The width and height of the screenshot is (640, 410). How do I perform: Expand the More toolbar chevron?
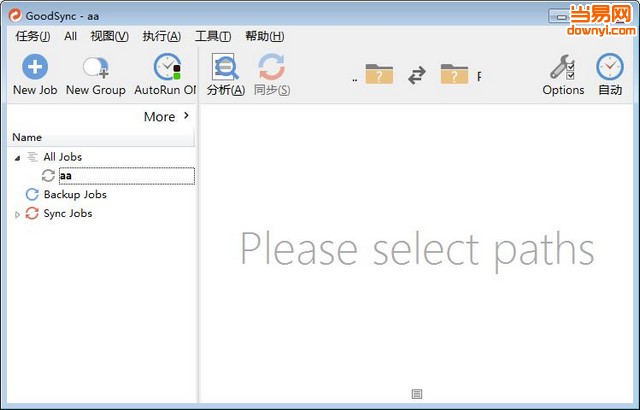click(185, 116)
